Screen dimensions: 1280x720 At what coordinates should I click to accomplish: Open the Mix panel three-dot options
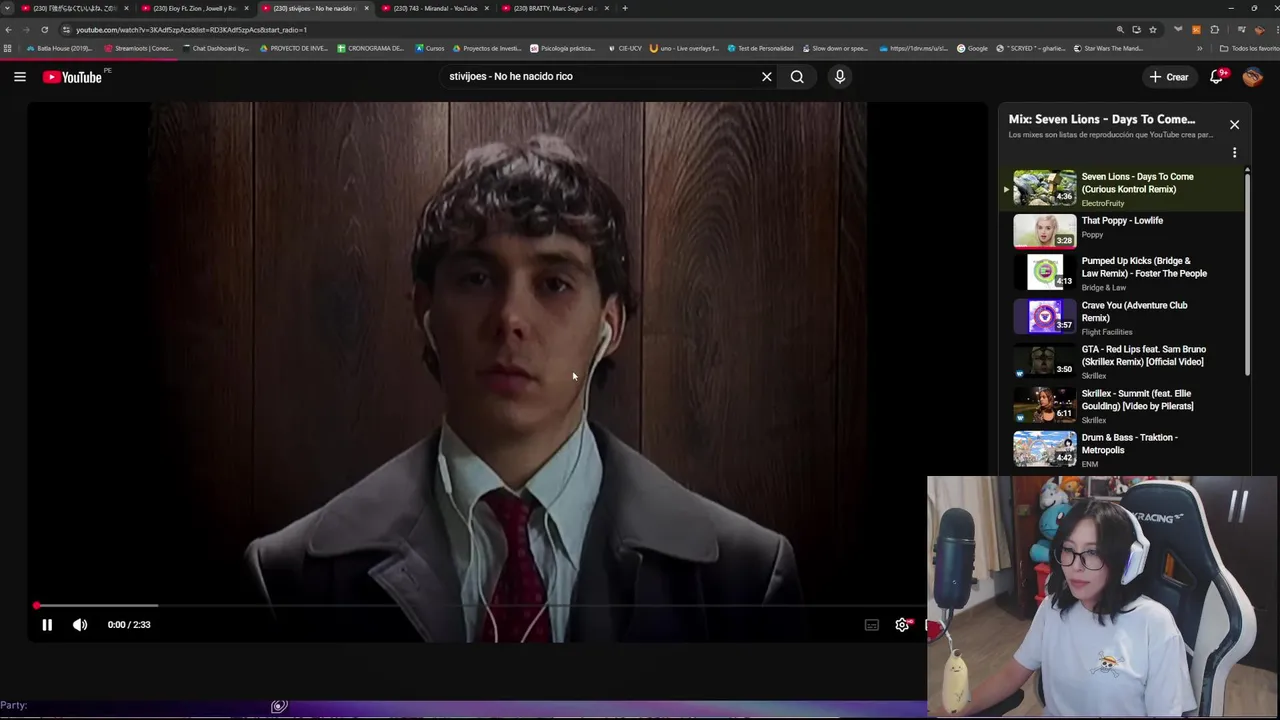1234,153
